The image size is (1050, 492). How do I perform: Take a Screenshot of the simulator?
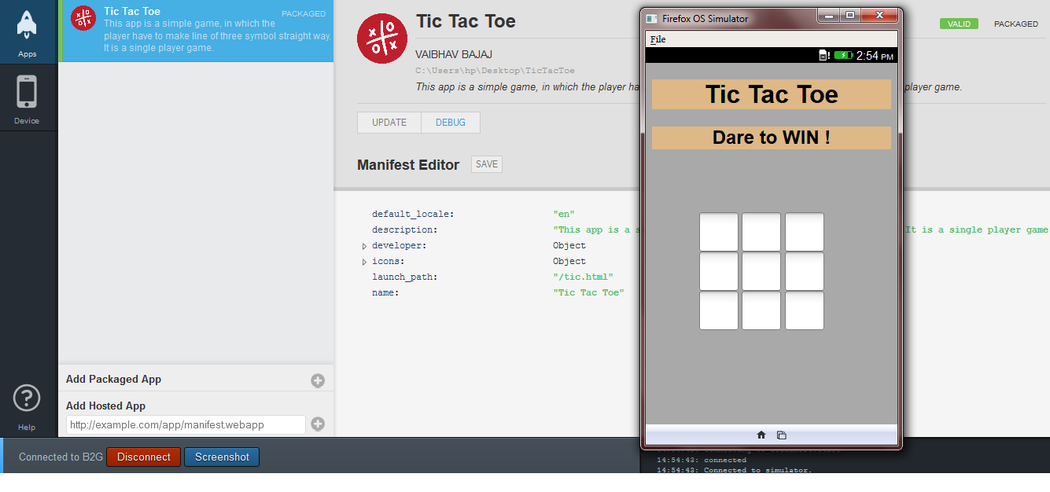pos(222,457)
